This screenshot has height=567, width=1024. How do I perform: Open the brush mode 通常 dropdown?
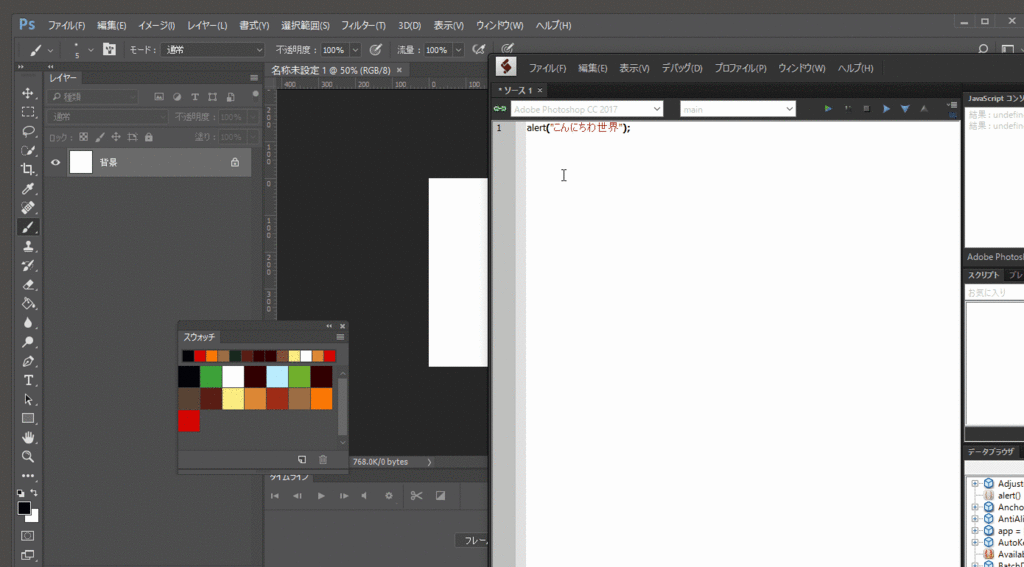[213, 50]
